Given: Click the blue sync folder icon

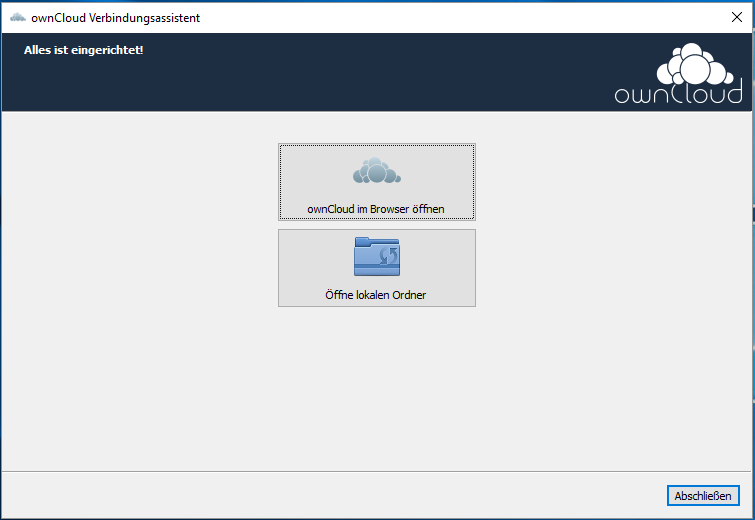Looking at the screenshot, I should click(376, 256).
